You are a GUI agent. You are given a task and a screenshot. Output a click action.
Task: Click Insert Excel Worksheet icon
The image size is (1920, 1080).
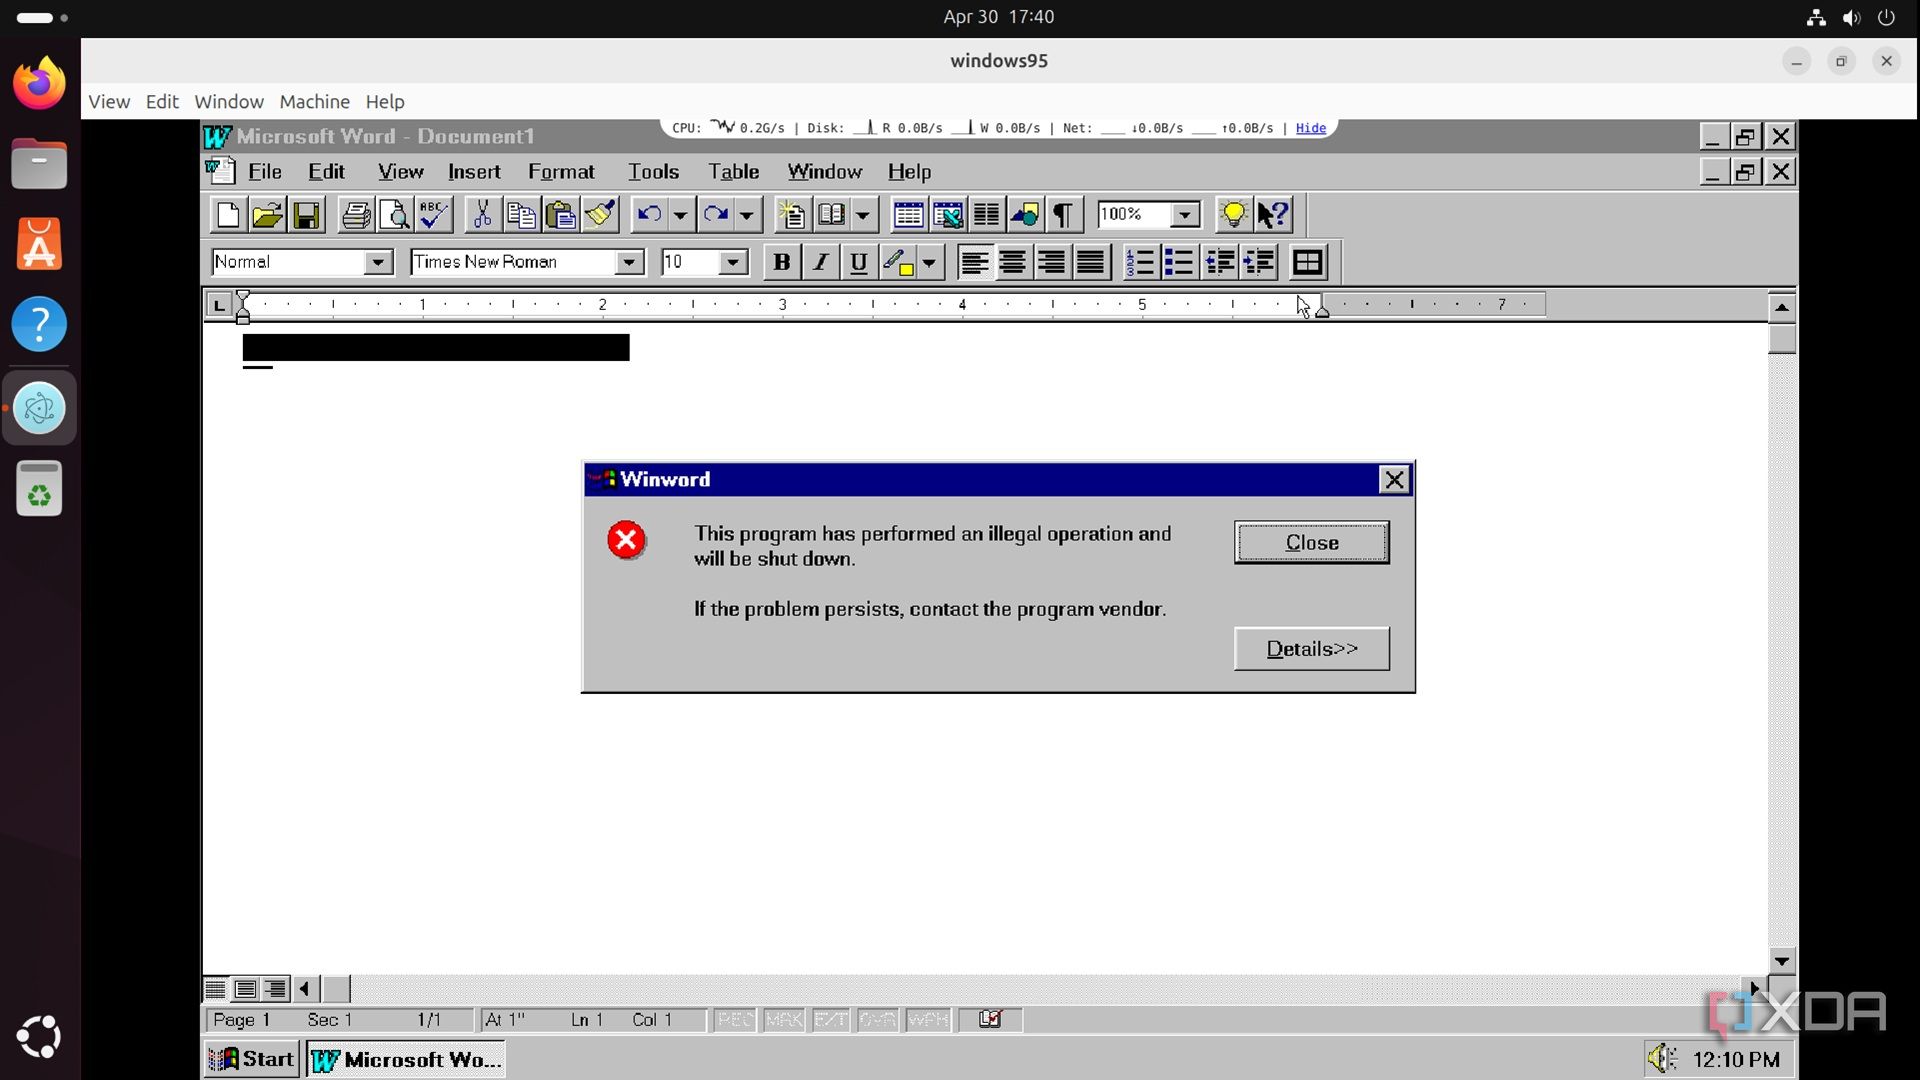[947, 215]
